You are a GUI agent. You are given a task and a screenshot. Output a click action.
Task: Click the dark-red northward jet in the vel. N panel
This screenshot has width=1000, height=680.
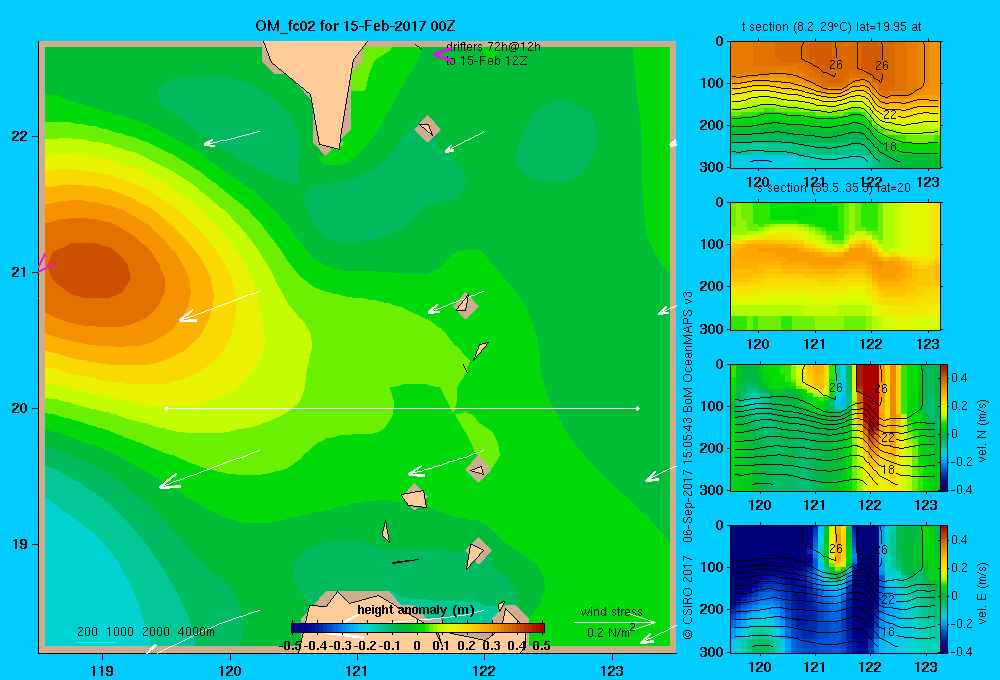coord(869,399)
